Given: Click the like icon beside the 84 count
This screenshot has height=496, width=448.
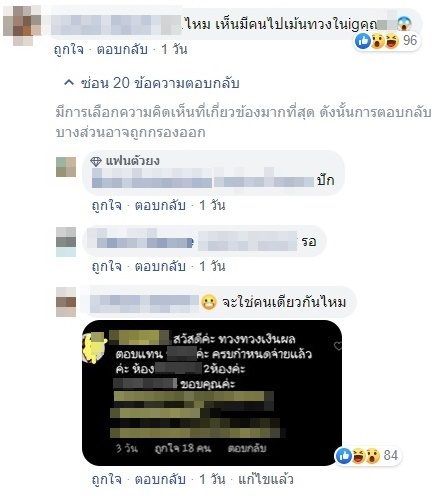Looking at the screenshot, I should (x=344, y=455).
